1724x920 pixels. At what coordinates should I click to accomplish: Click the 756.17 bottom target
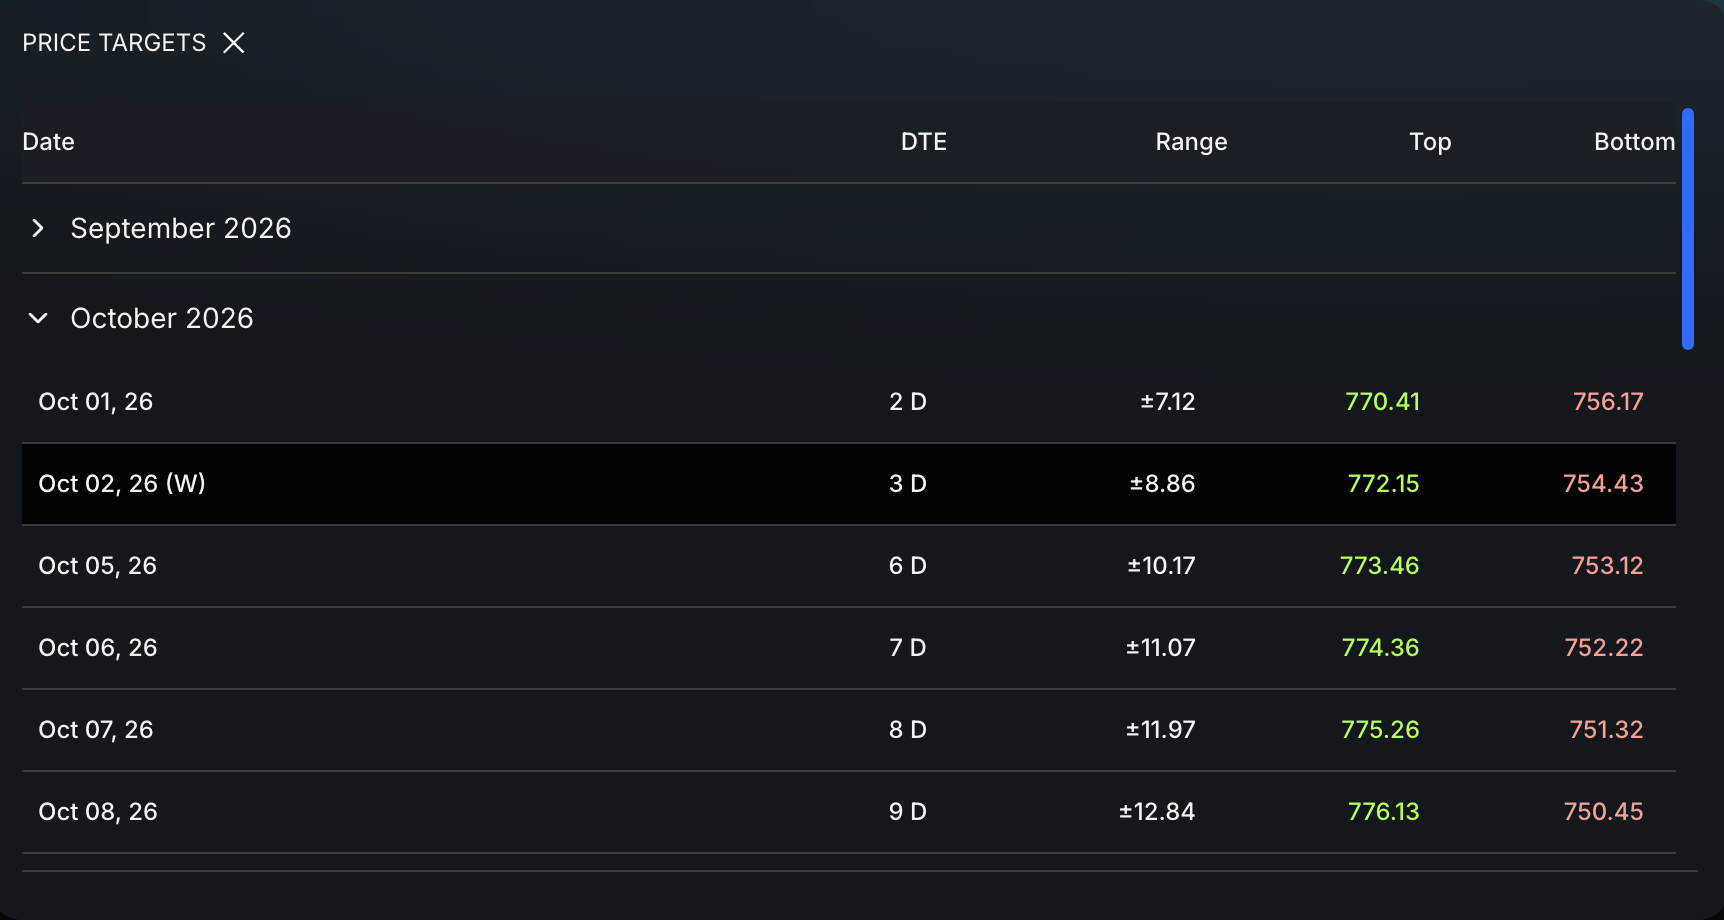pyautogui.click(x=1608, y=402)
